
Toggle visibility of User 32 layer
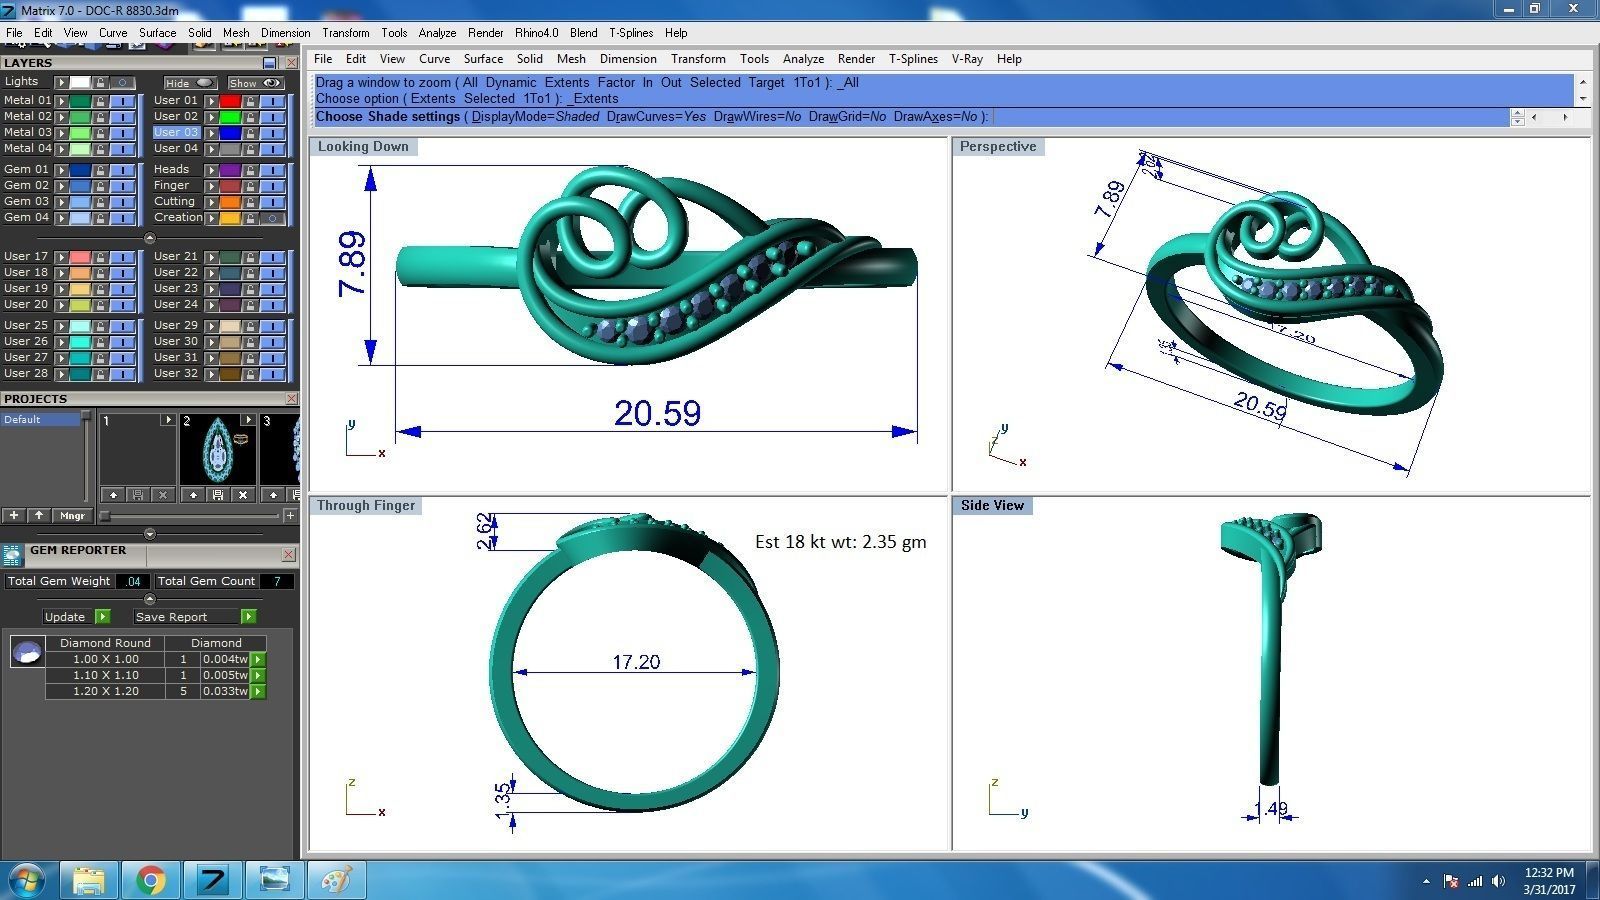272,374
